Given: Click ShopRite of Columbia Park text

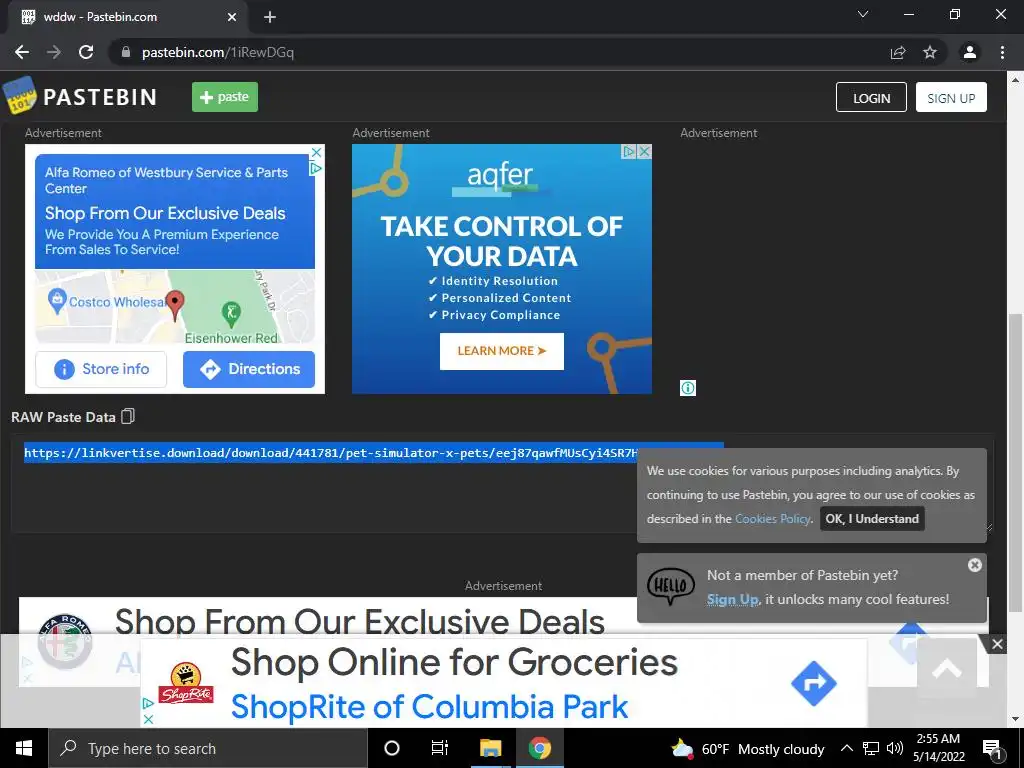Looking at the screenshot, I should click(x=429, y=707).
